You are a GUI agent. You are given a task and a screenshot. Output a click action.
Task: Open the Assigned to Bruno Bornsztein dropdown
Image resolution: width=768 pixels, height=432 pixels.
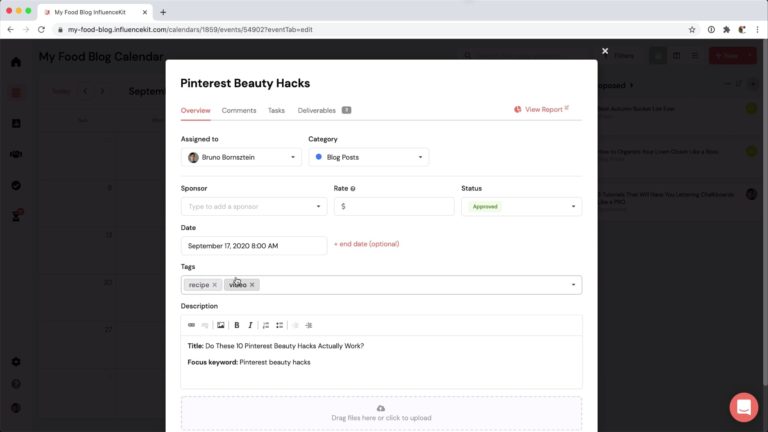(x=241, y=157)
